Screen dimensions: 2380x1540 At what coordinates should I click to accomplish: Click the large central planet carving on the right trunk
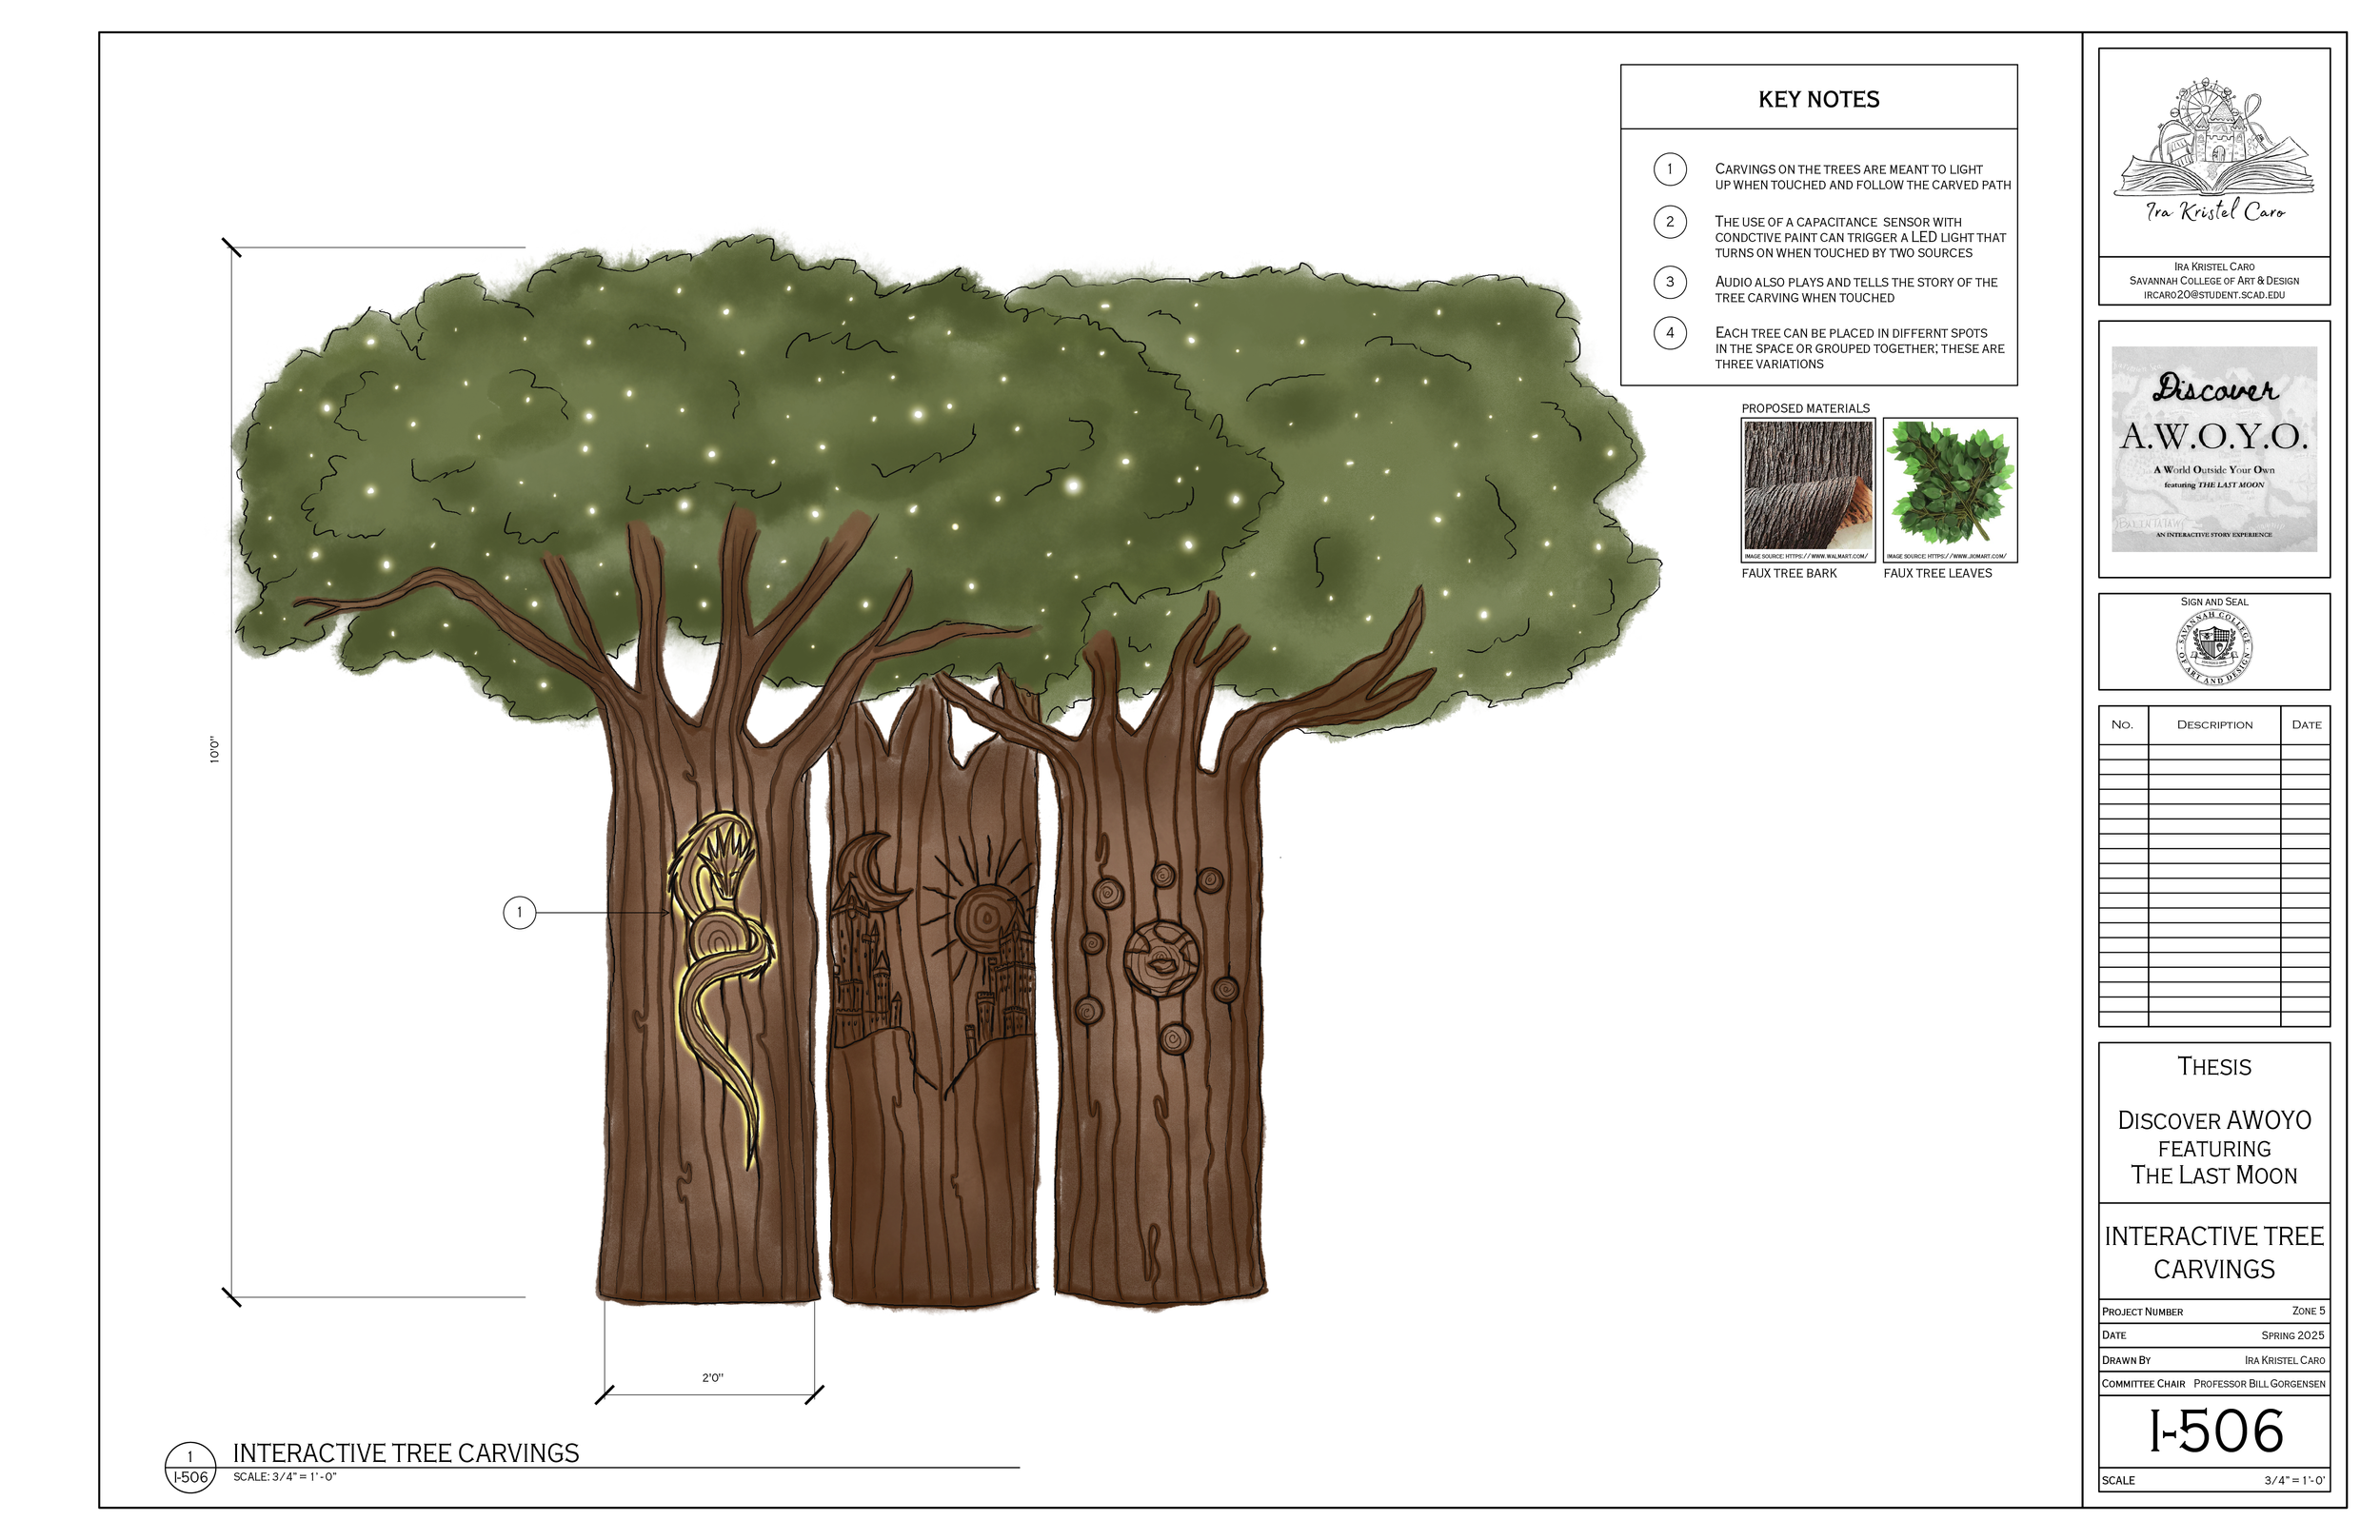[1161, 958]
